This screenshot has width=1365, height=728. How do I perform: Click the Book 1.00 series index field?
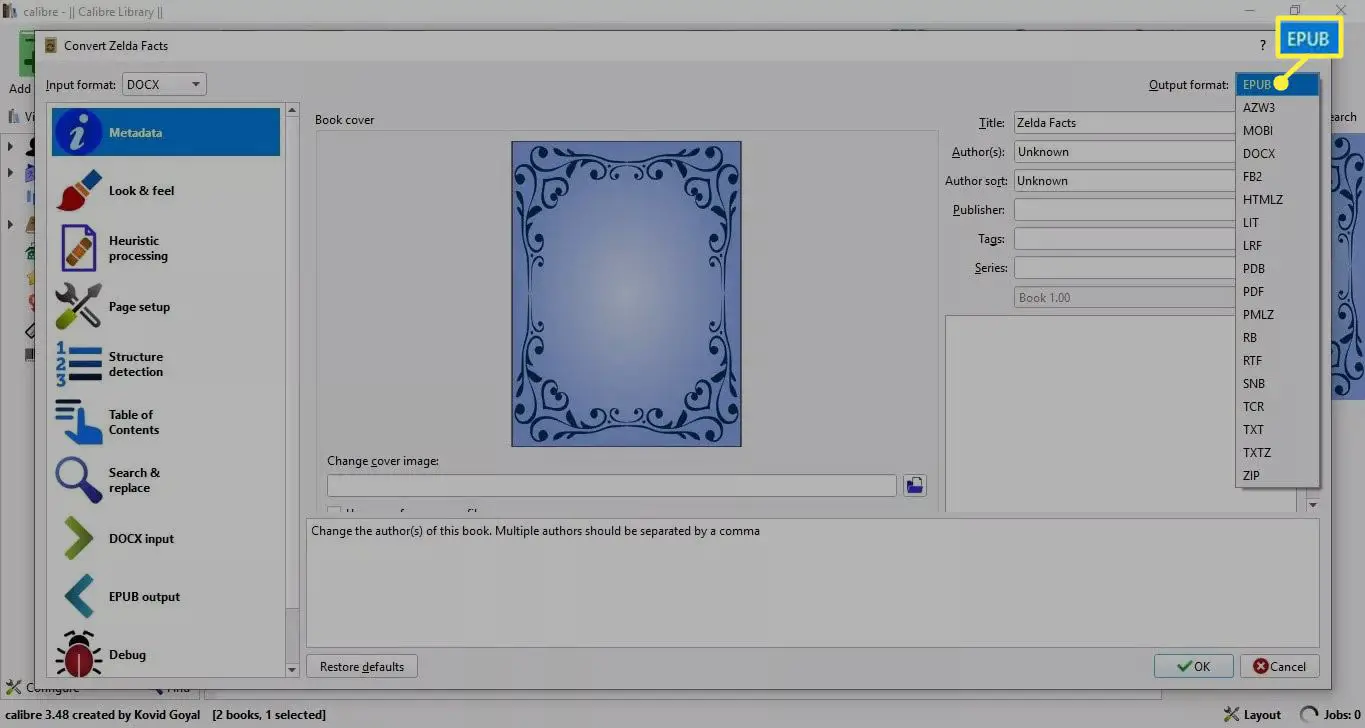point(1125,297)
